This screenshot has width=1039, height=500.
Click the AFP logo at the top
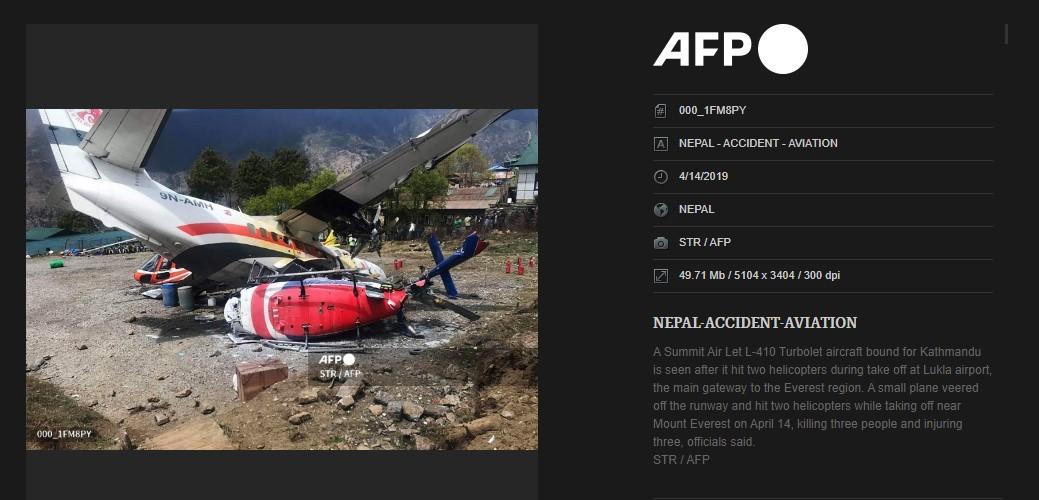tap(730, 49)
